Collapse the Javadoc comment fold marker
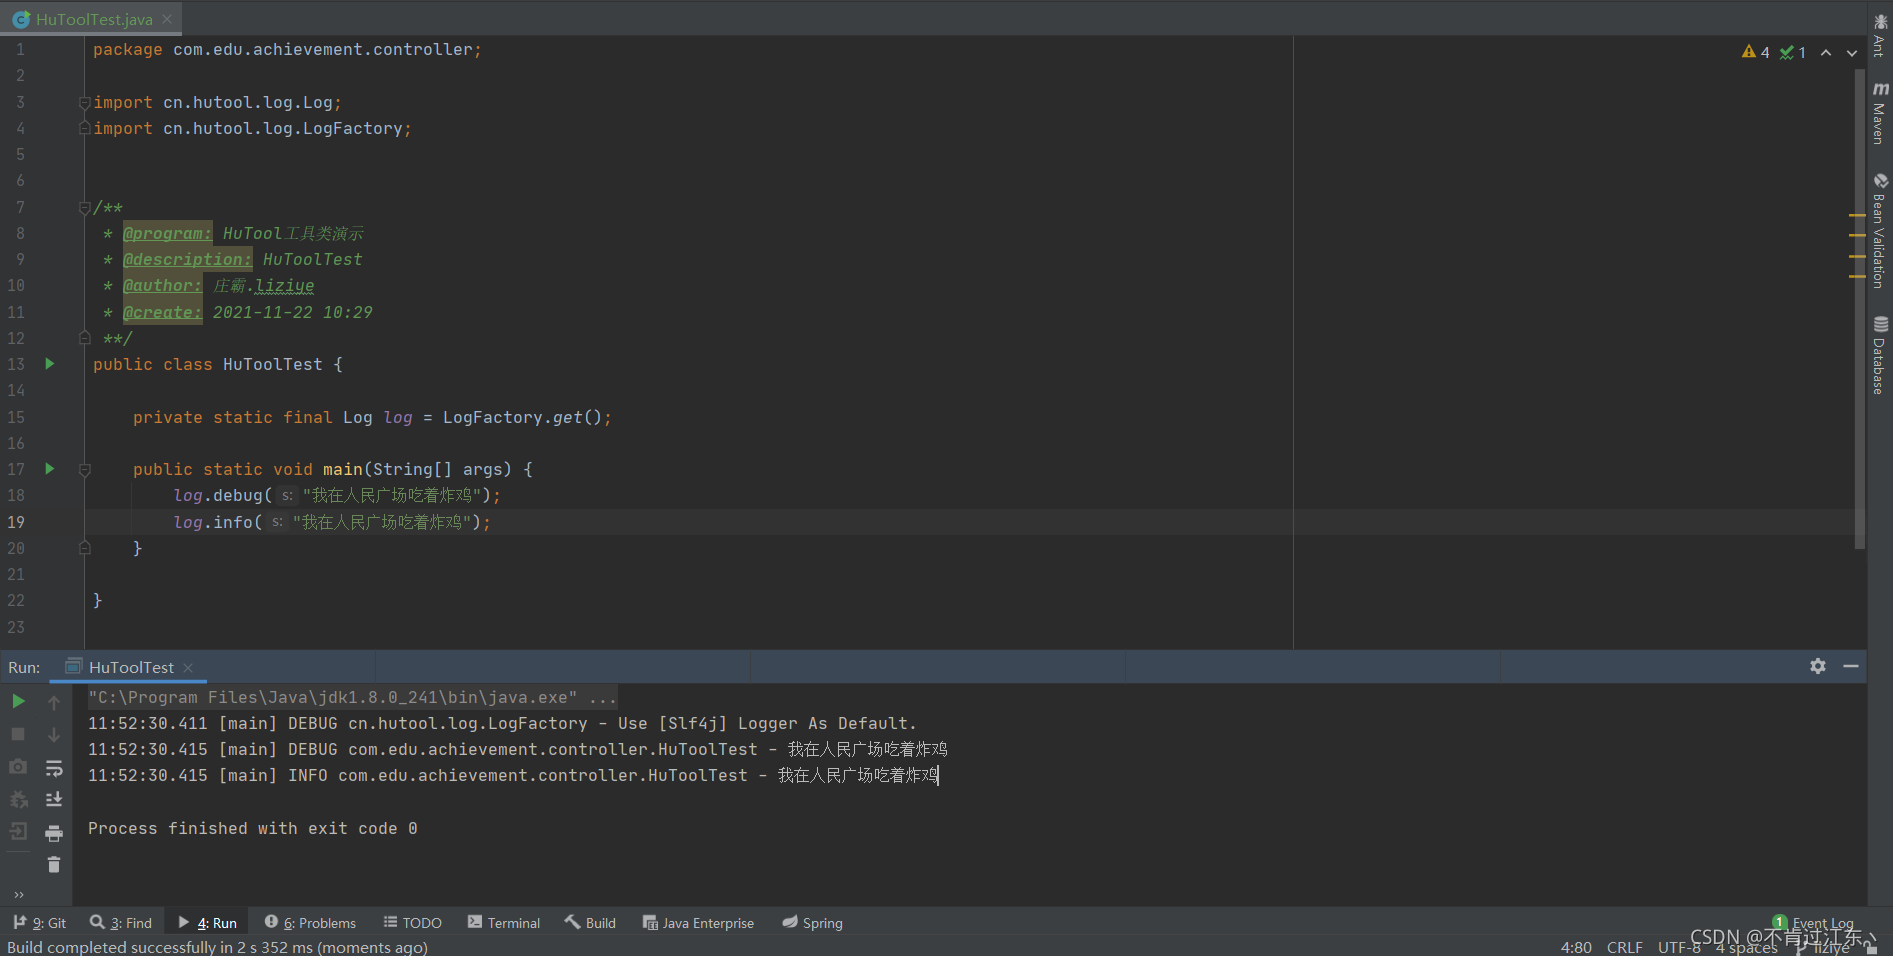Image resolution: width=1893 pixels, height=956 pixels. pos(85,208)
